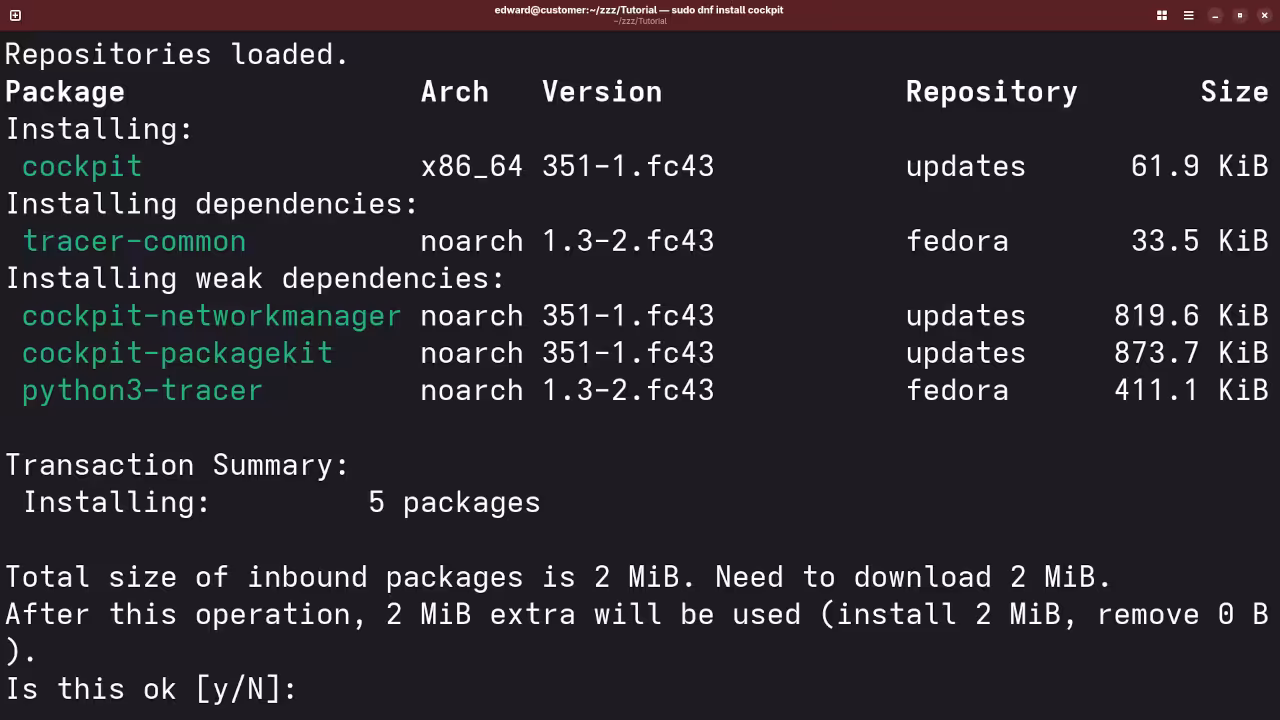The image size is (1280, 720).
Task: Click the 'Repositories loaded.' text
Action: pos(177,54)
